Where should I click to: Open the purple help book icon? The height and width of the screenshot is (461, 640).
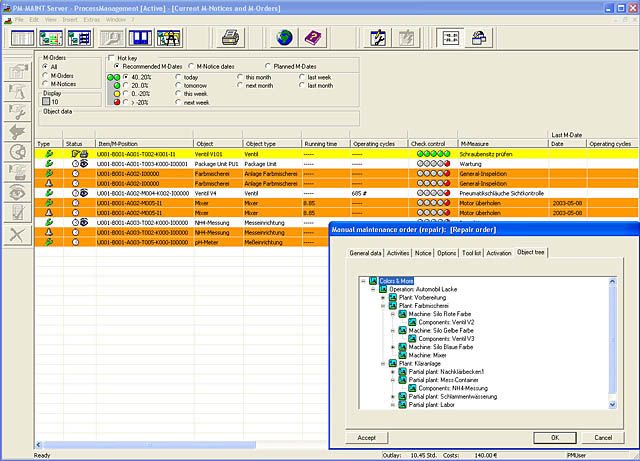(313, 39)
